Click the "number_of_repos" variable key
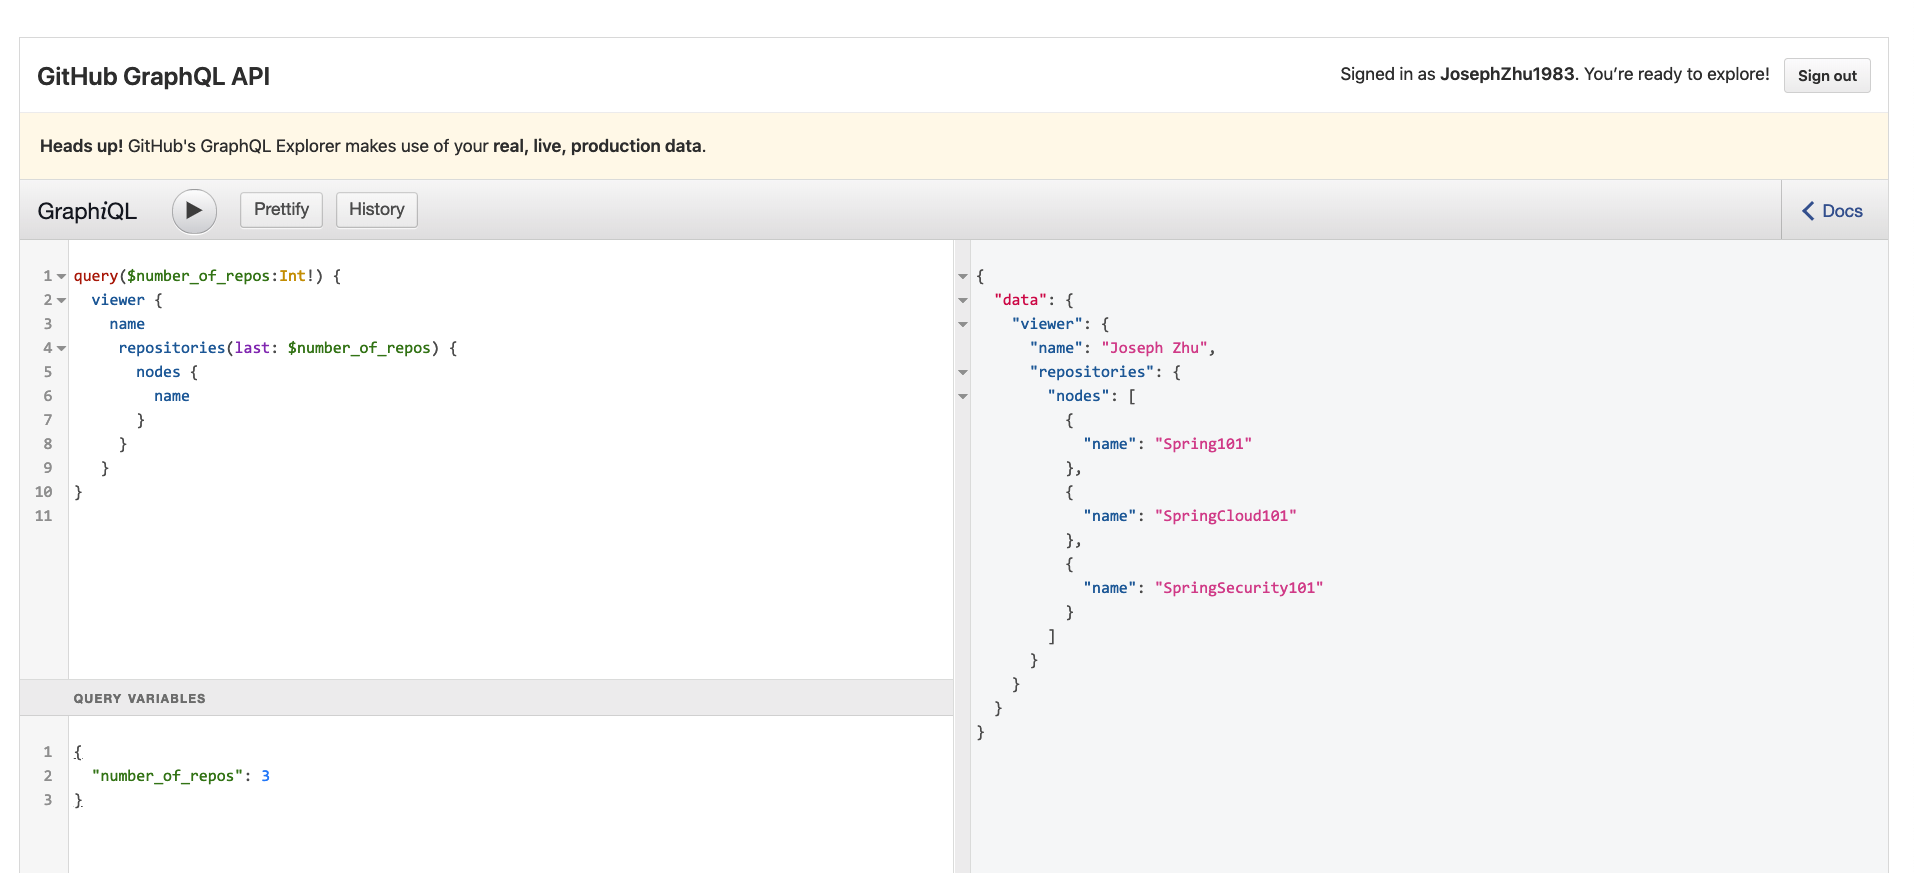The image size is (1914, 873). 167,776
